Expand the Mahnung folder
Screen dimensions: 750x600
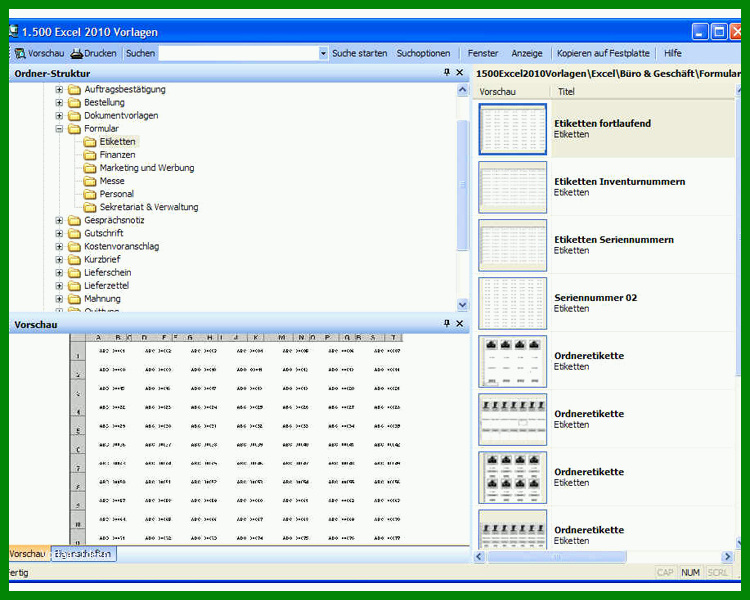click(x=59, y=299)
